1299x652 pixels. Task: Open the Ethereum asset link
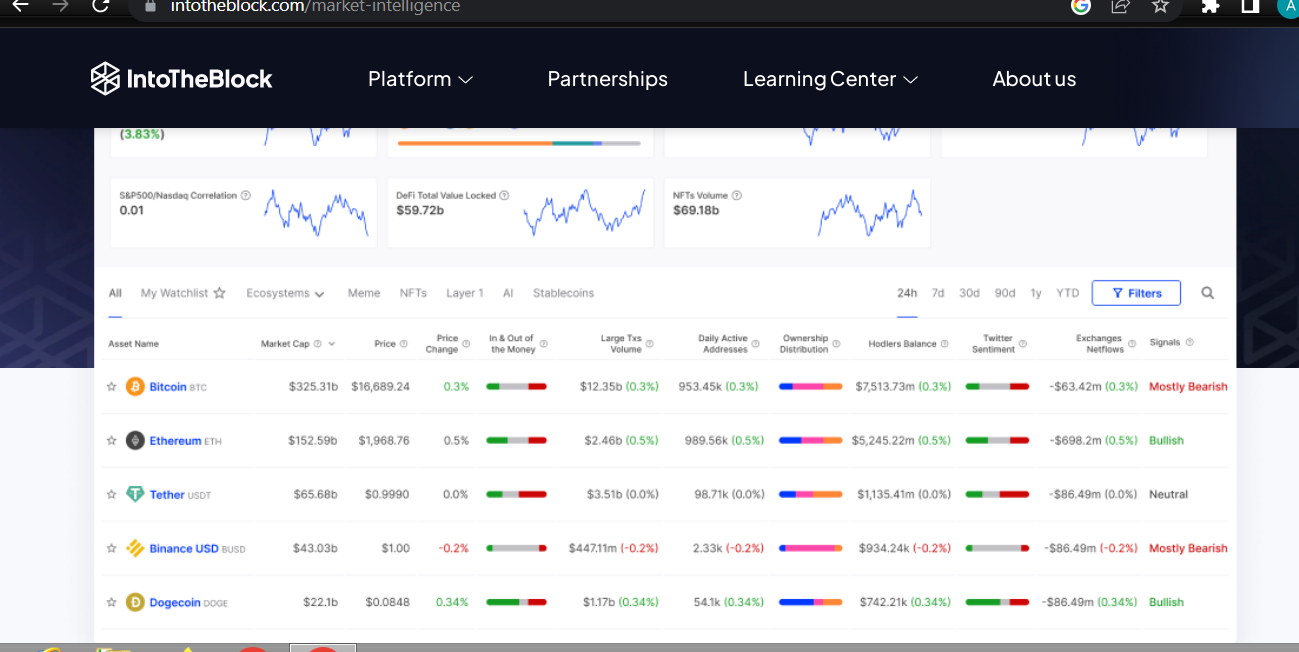point(175,441)
